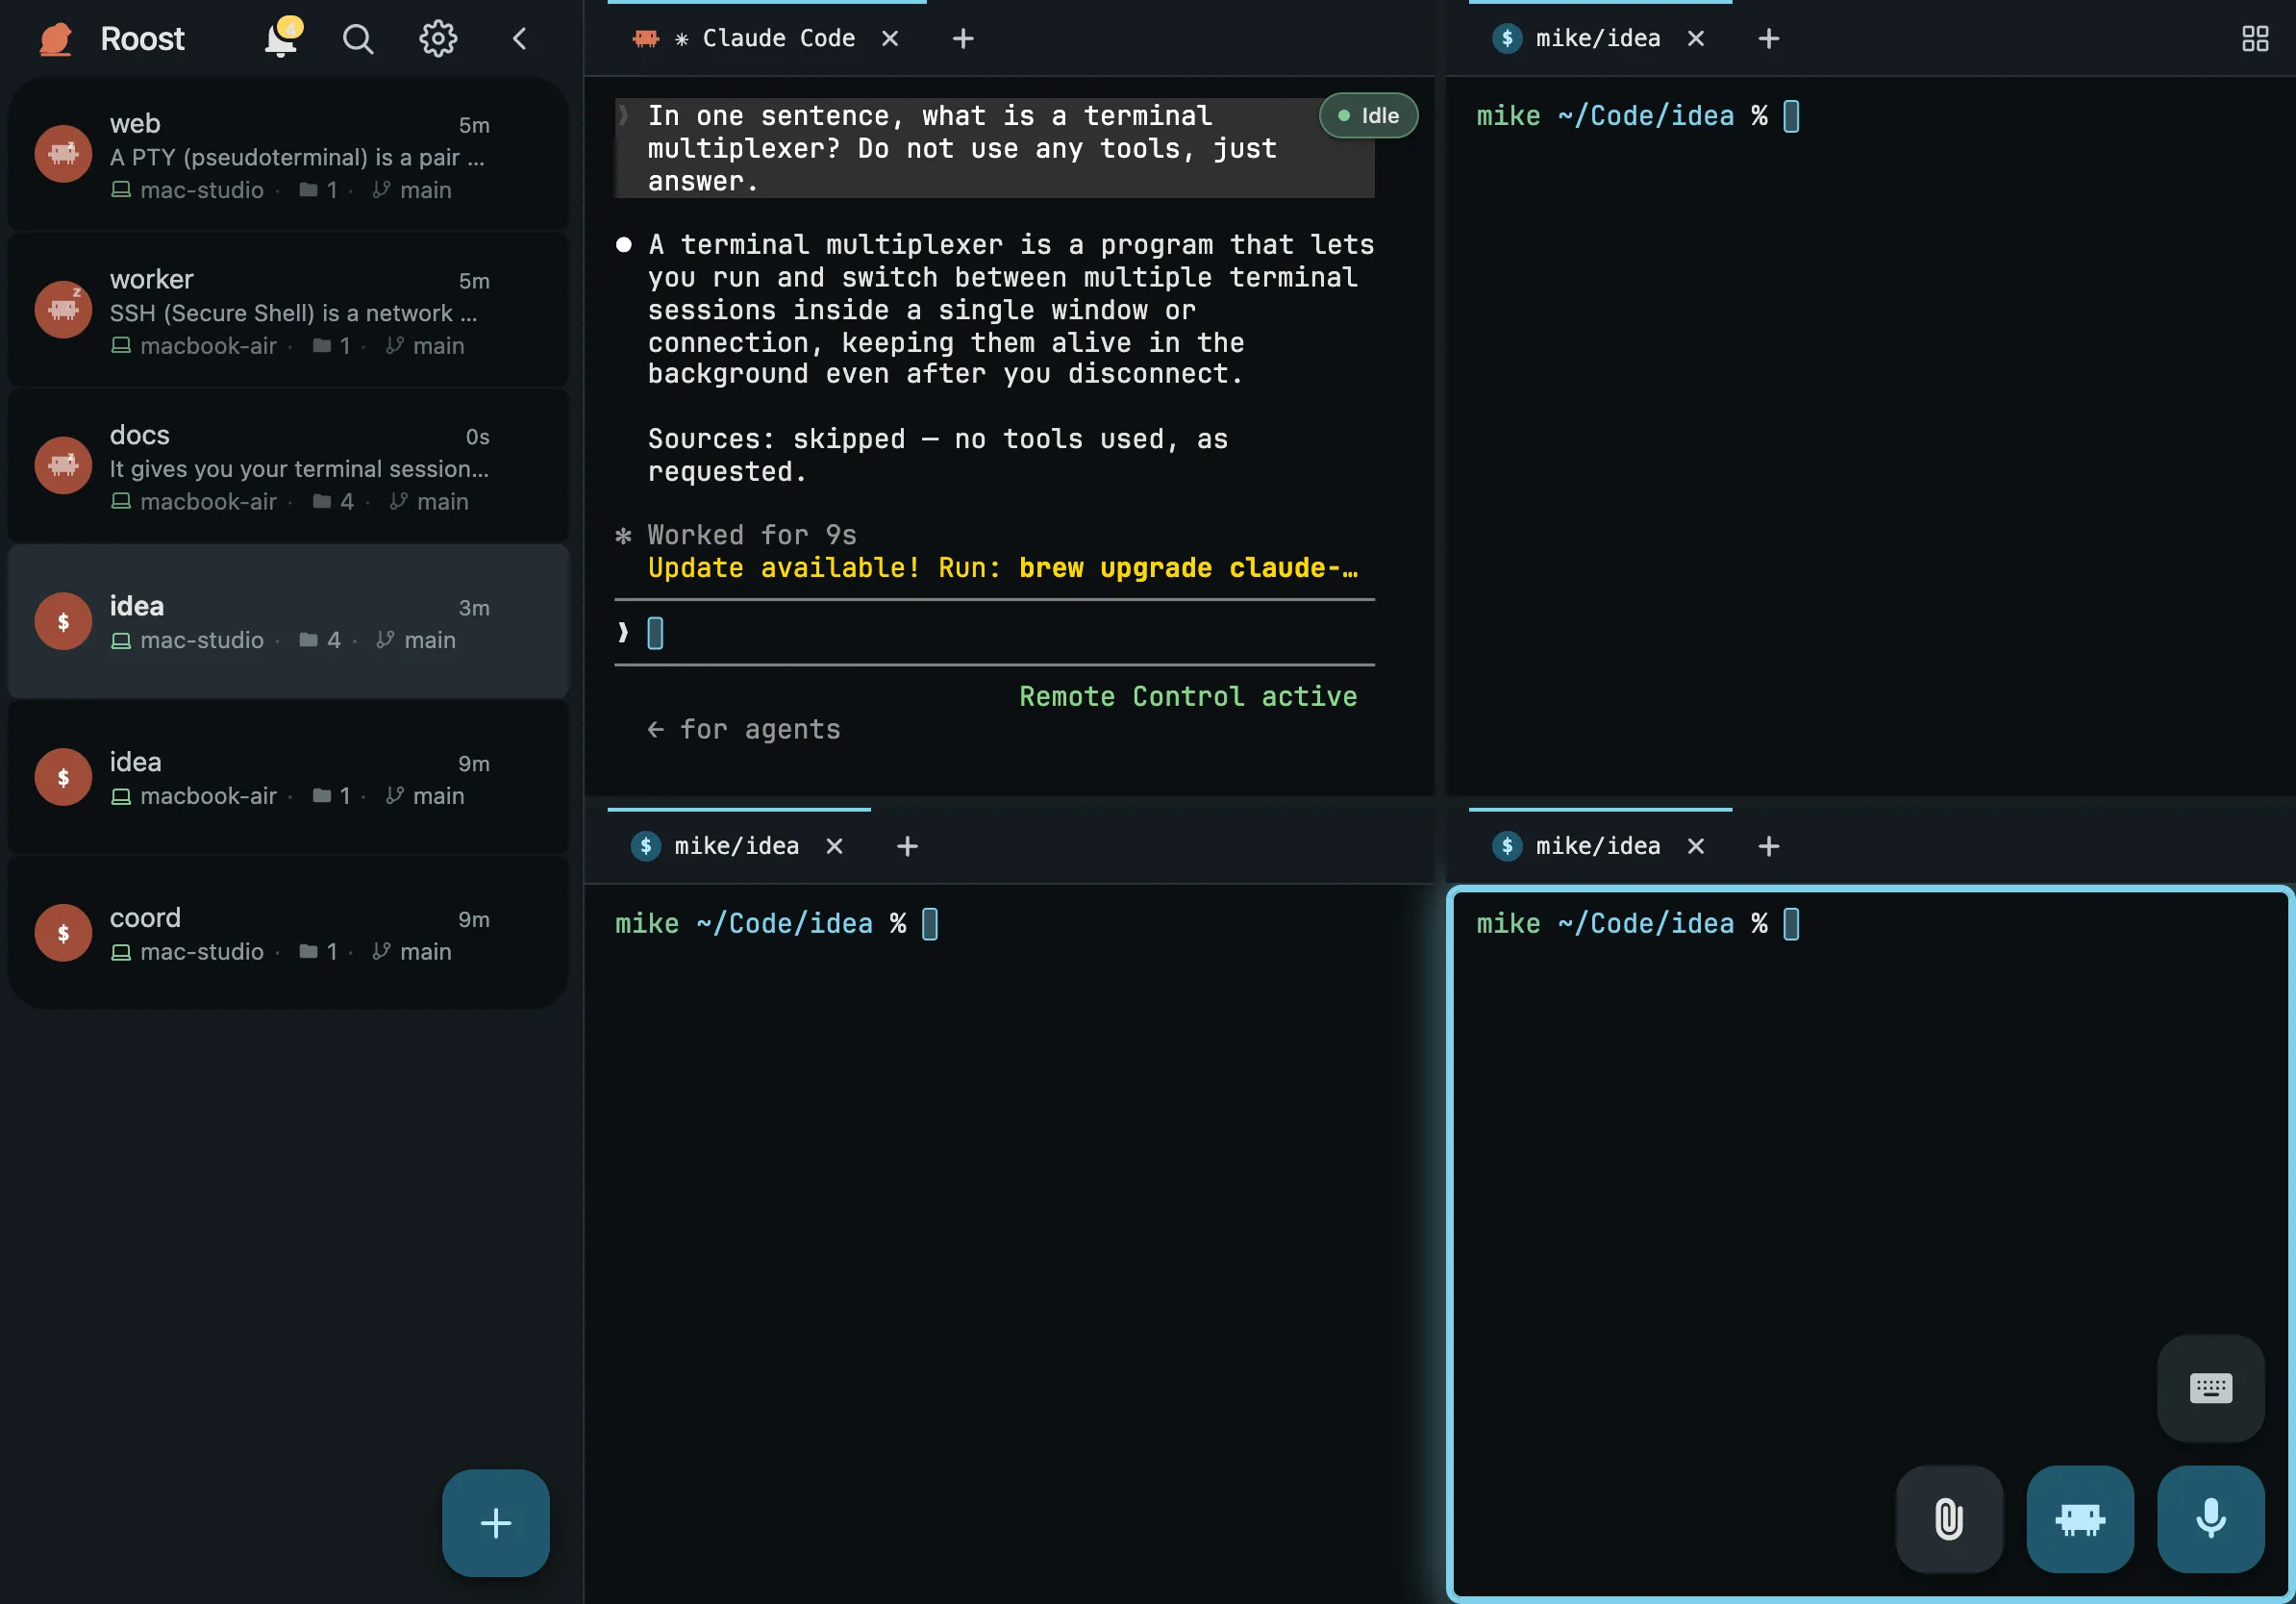Open the notifications bell

(x=281, y=39)
